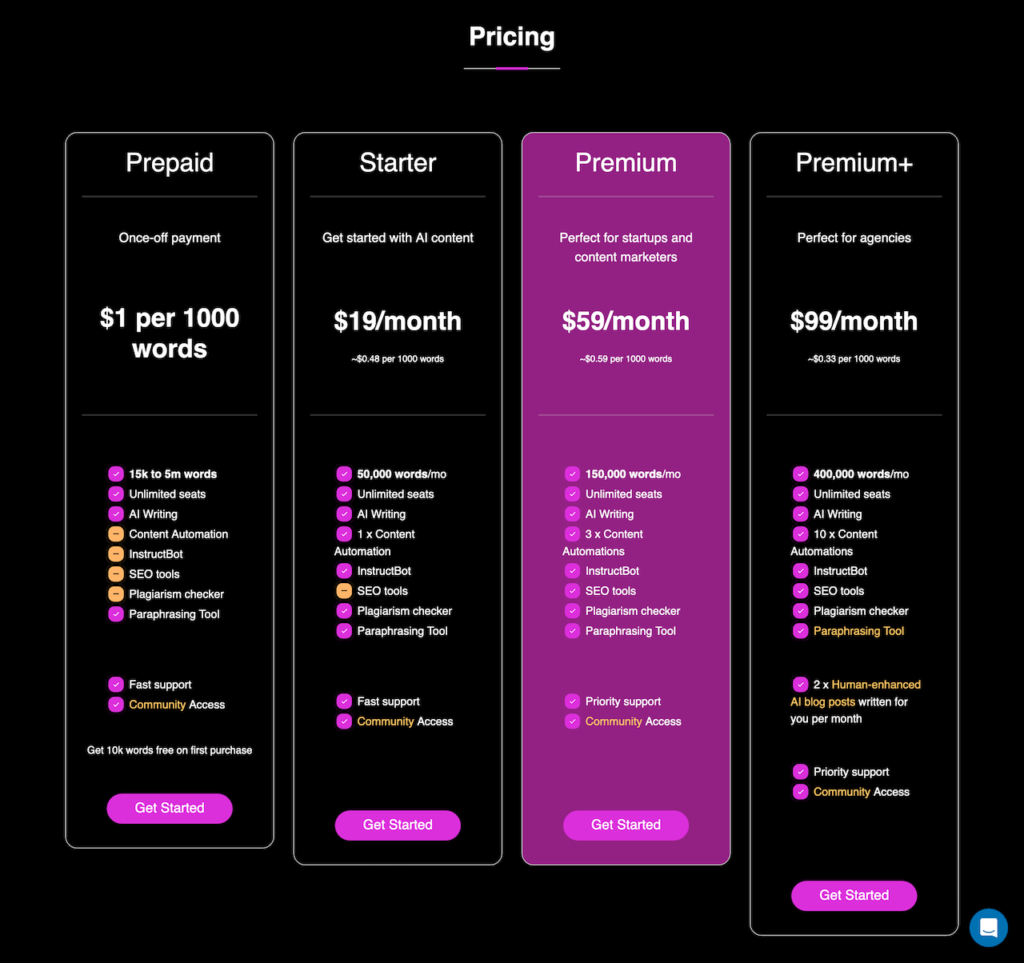The width and height of the screenshot is (1024, 963).
Task: Click the purple underline below the Pricing heading
Action: (511, 66)
